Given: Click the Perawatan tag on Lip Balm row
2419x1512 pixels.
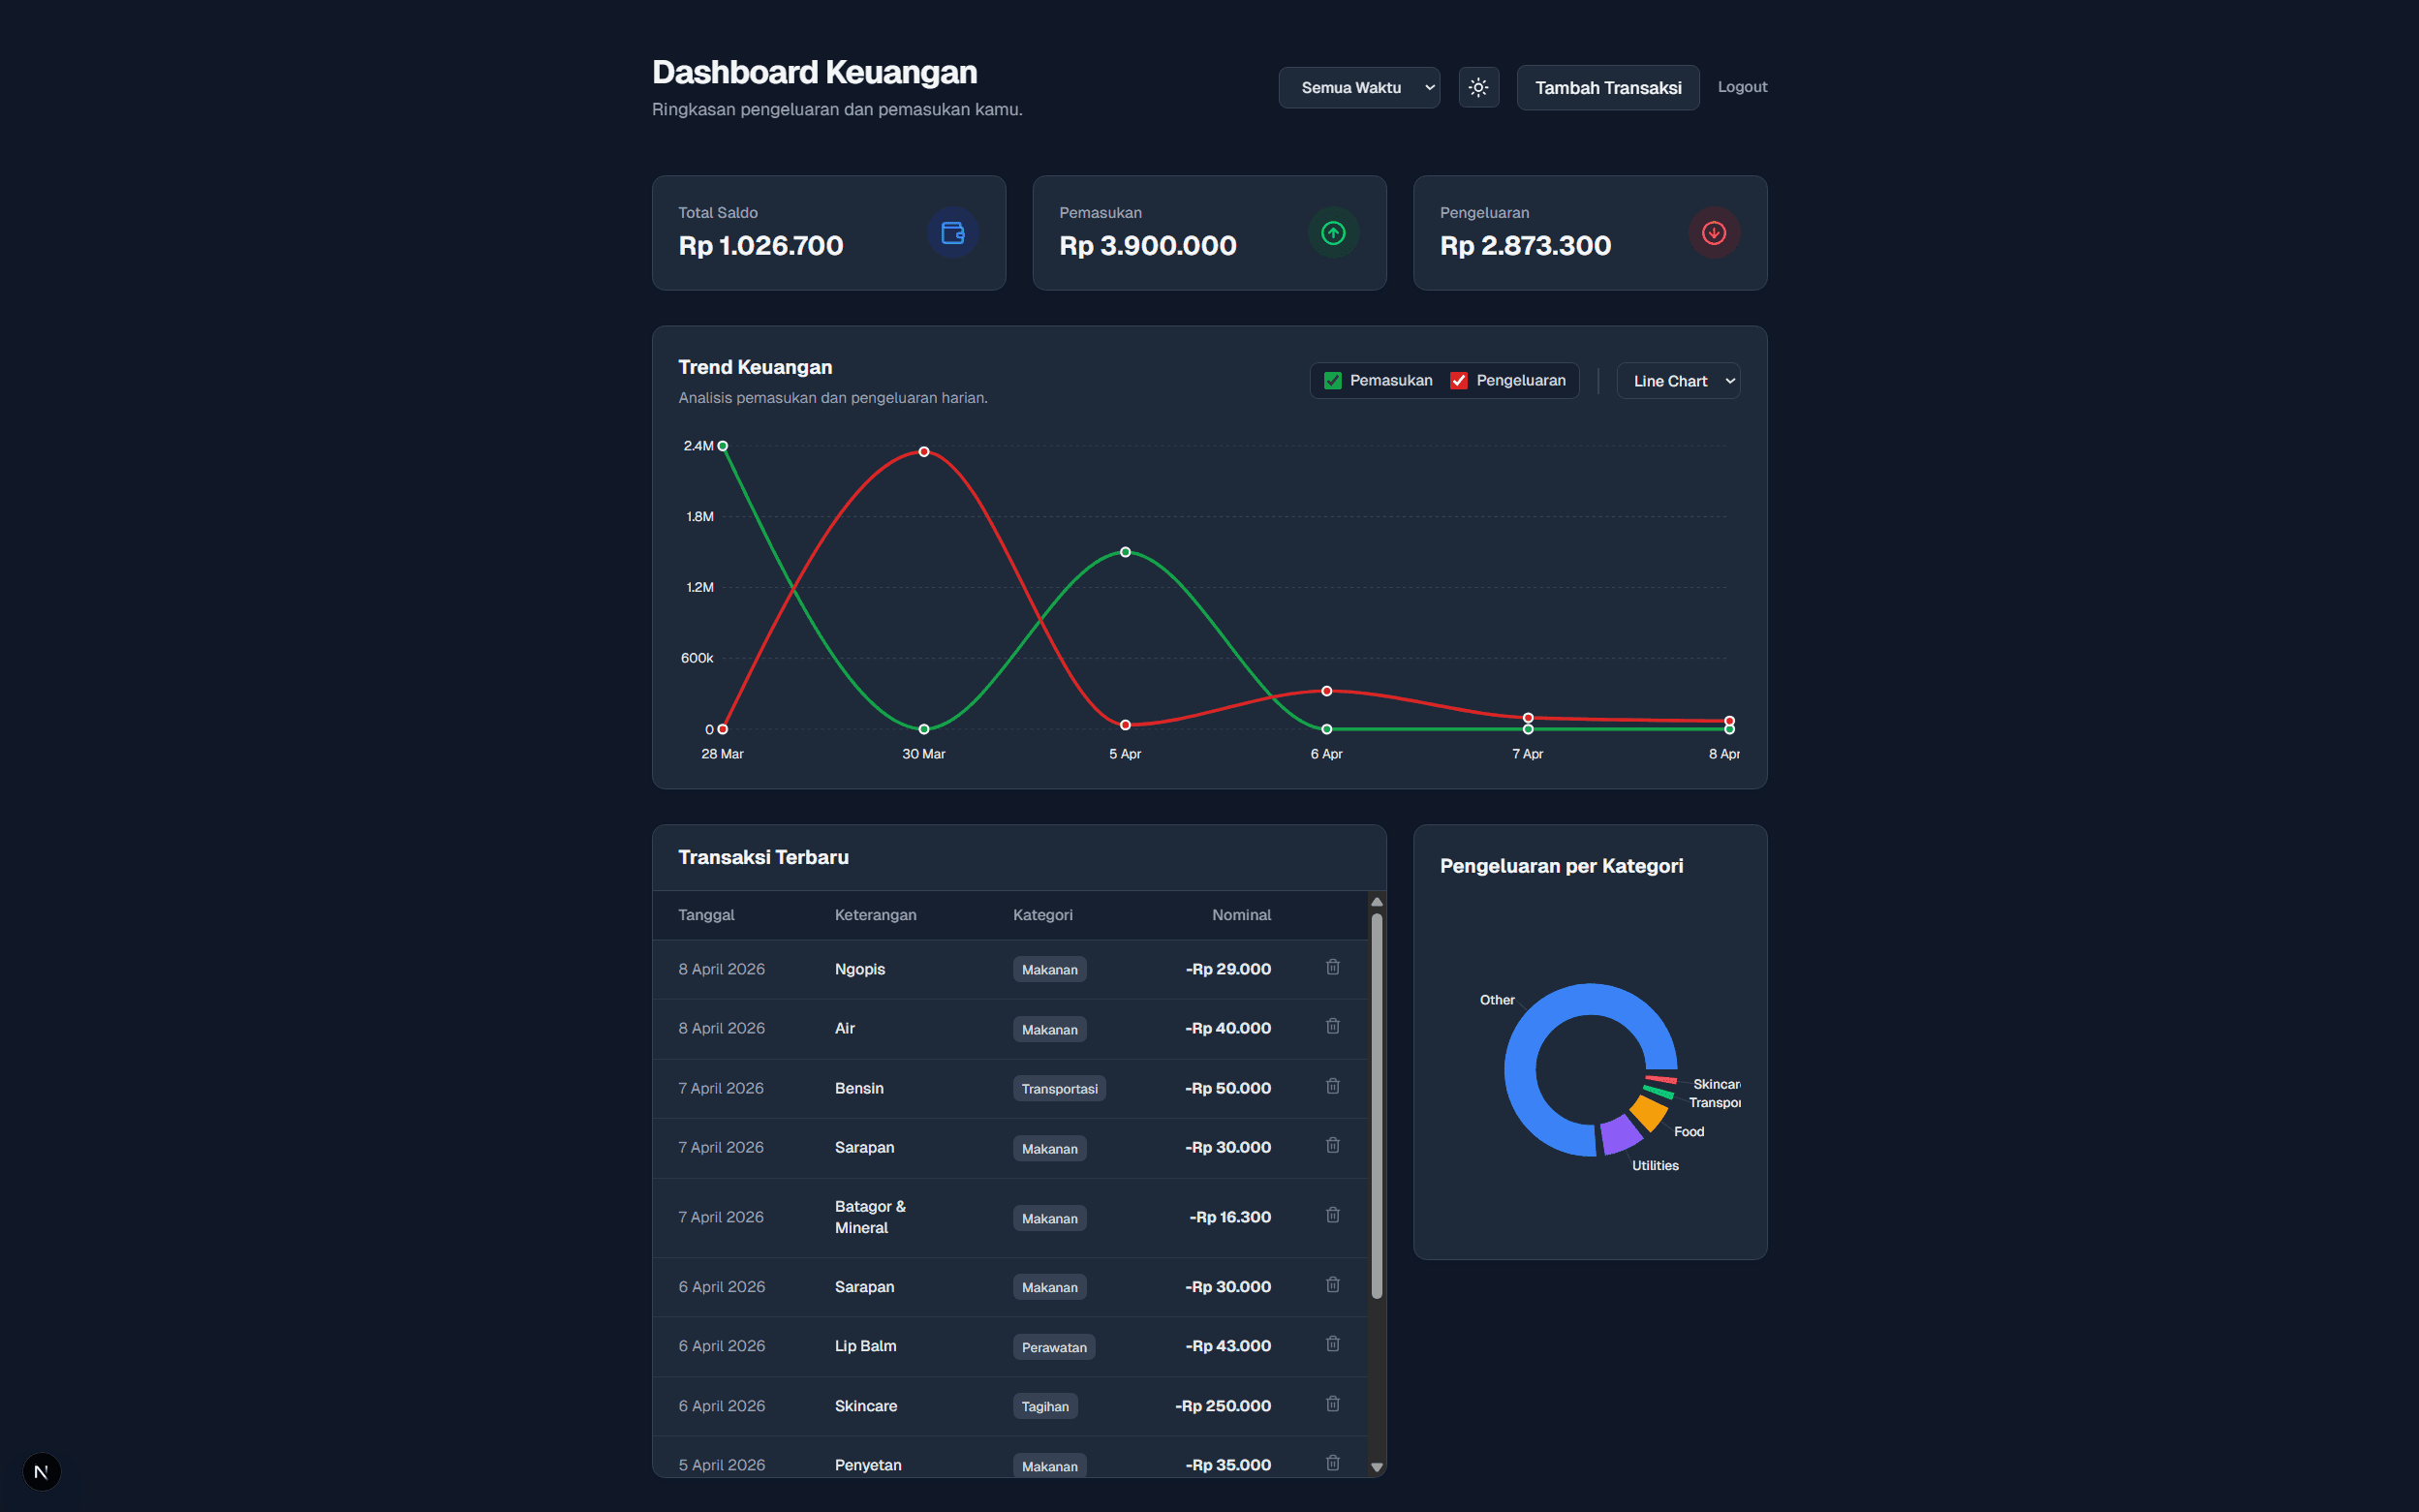Looking at the screenshot, I should coord(1054,1348).
